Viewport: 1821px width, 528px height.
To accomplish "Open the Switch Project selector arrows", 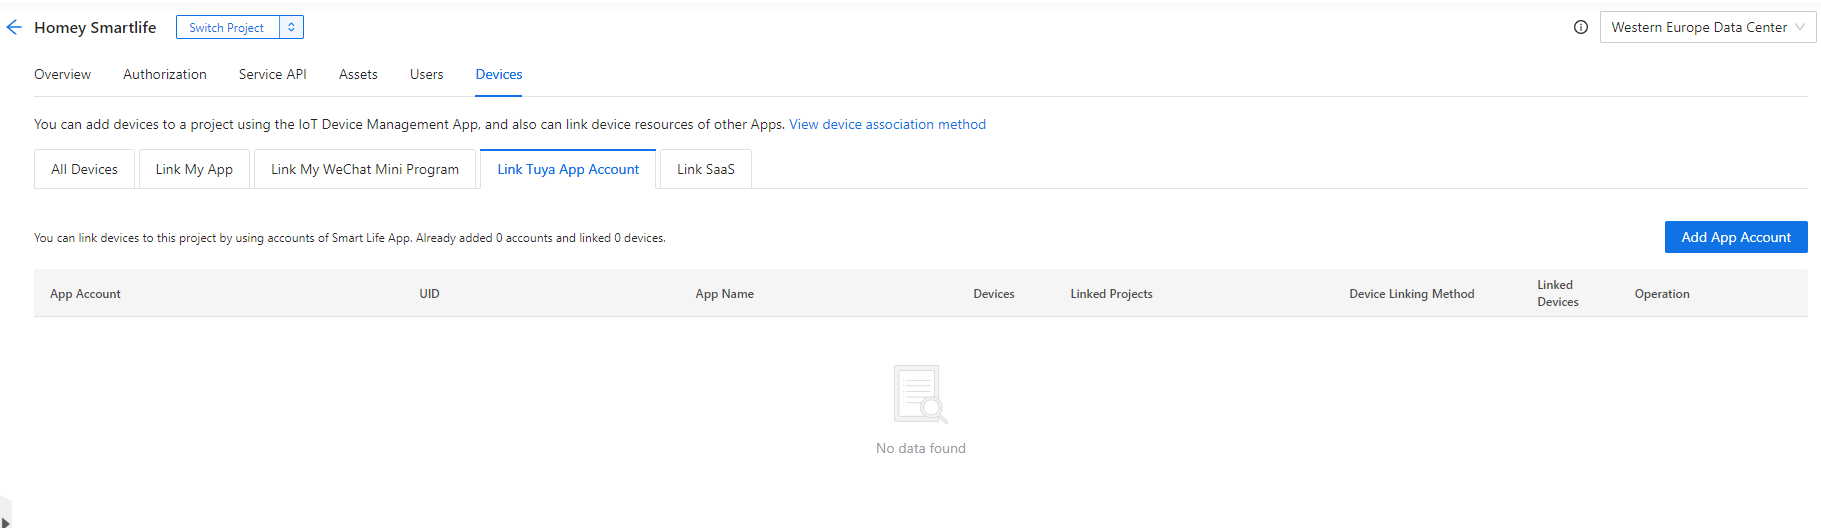I will pyautogui.click(x=291, y=27).
